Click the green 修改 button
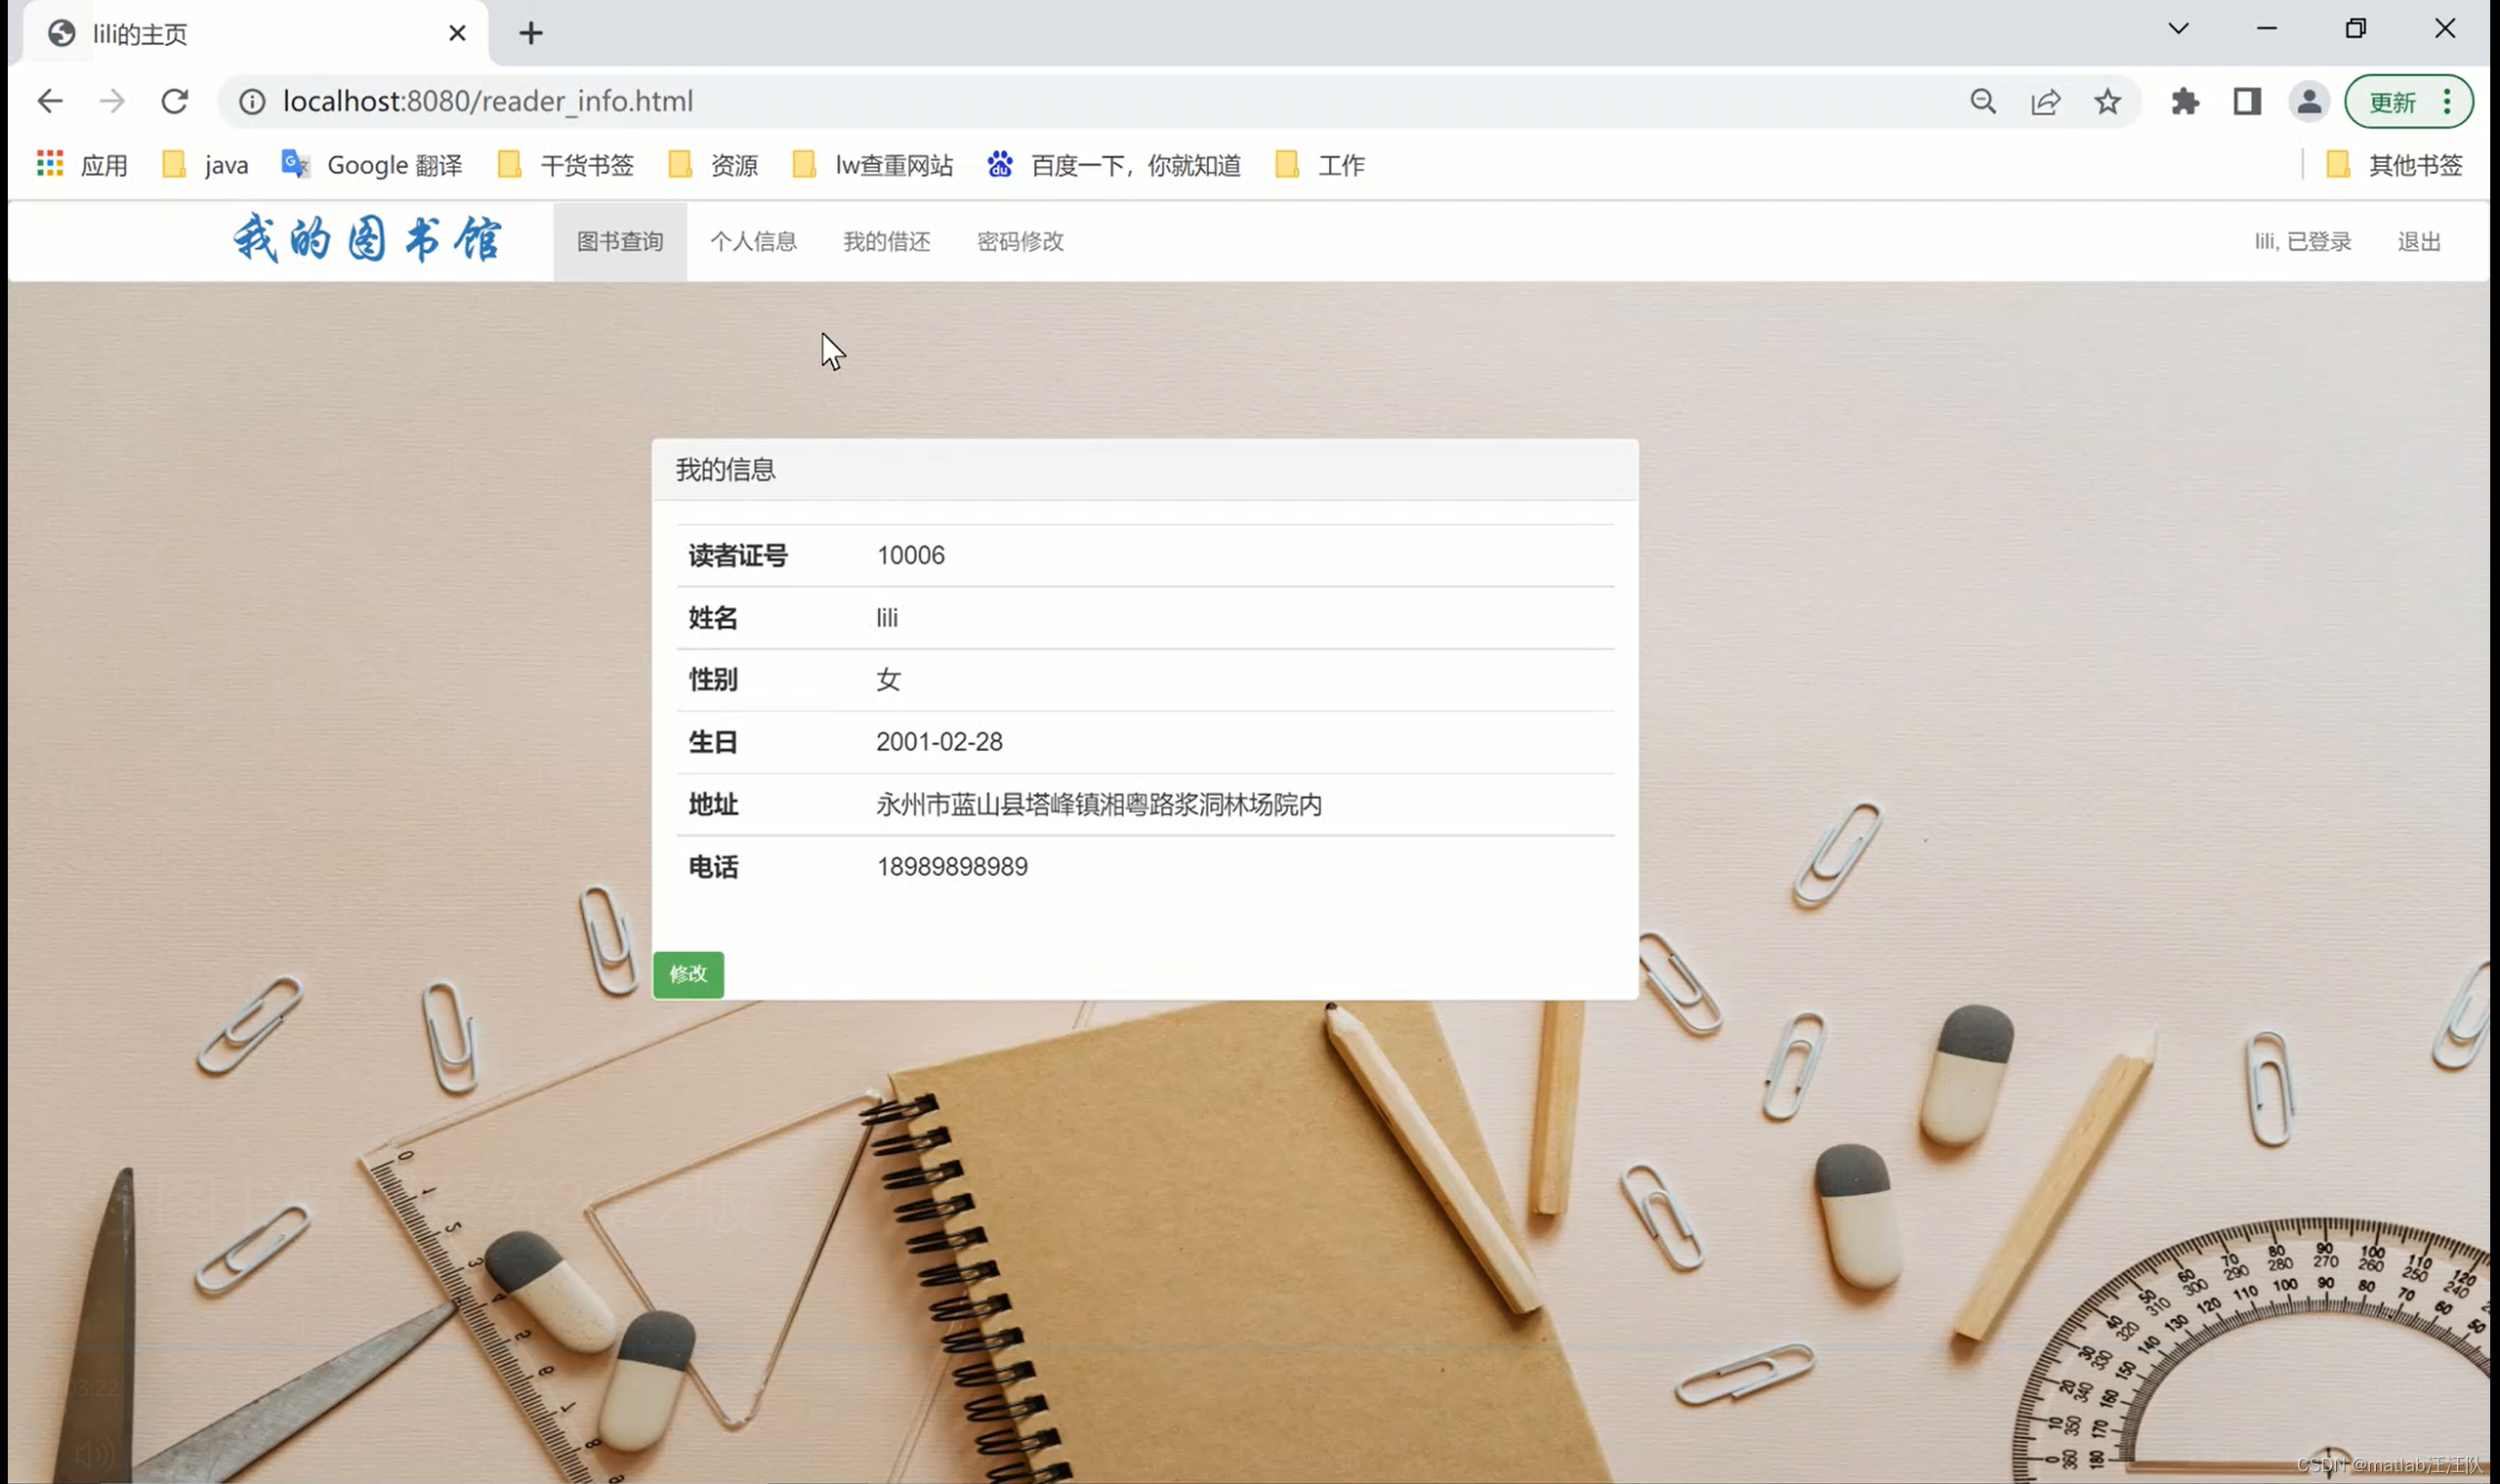Image resolution: width=2500 pixels, height=1484 pixels. pyautogui.click(x=688, y=974)
